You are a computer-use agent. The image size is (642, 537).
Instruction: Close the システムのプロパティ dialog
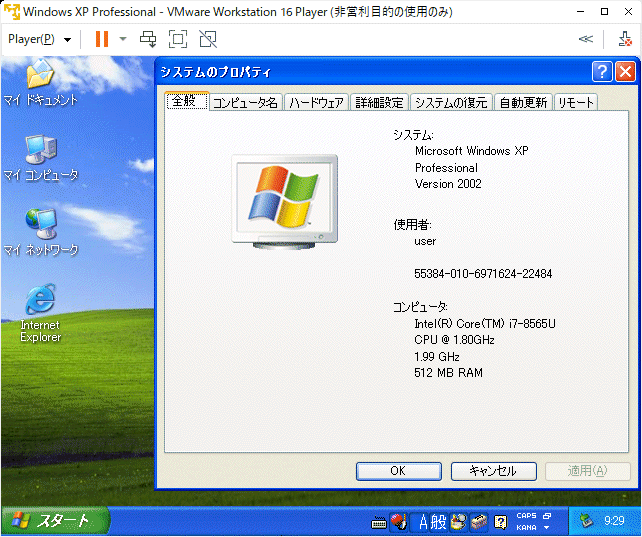625,72
